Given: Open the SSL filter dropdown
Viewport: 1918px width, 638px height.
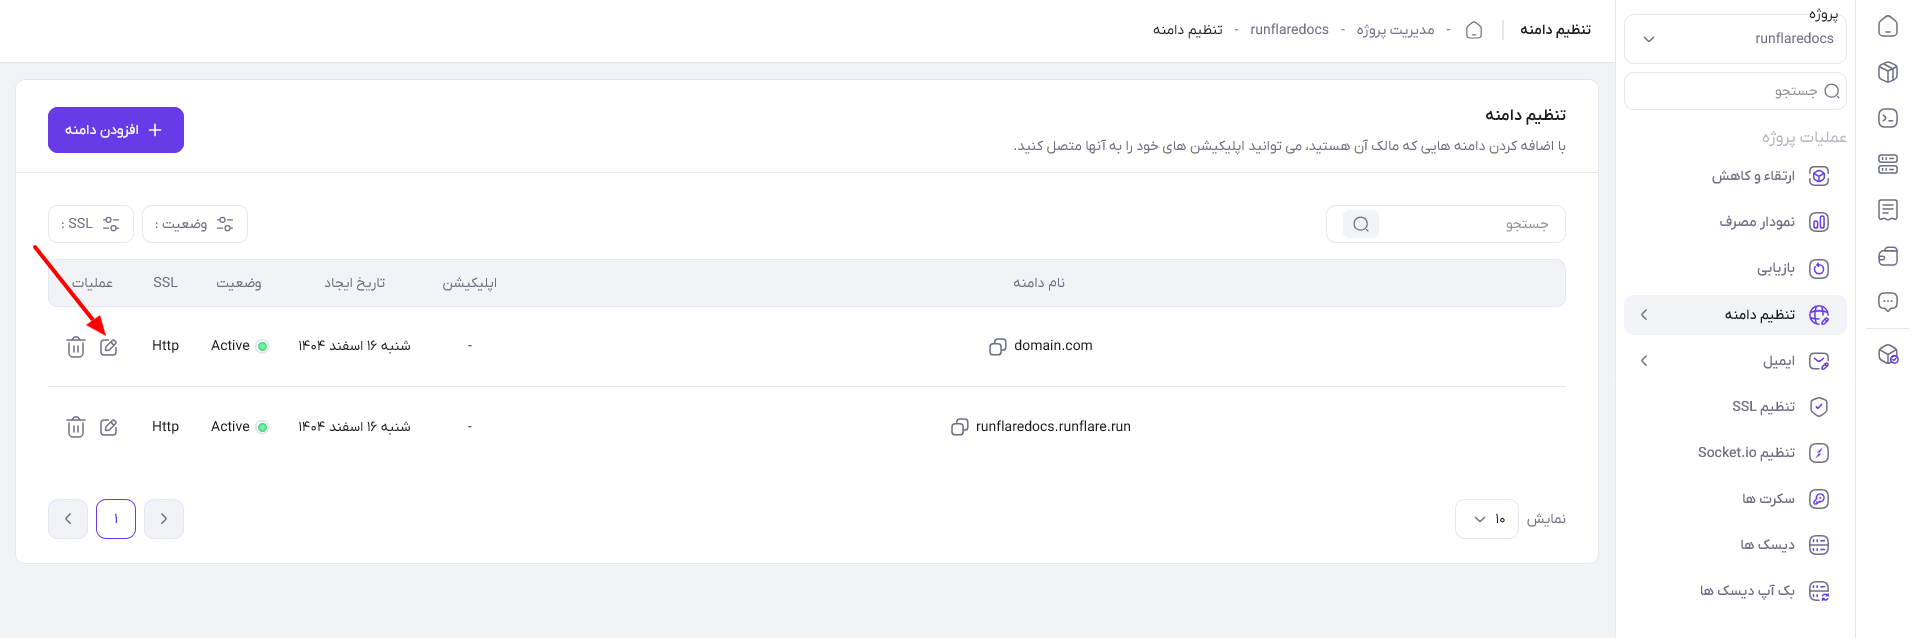Looking at the screenshot, I should tap(91, 224).
